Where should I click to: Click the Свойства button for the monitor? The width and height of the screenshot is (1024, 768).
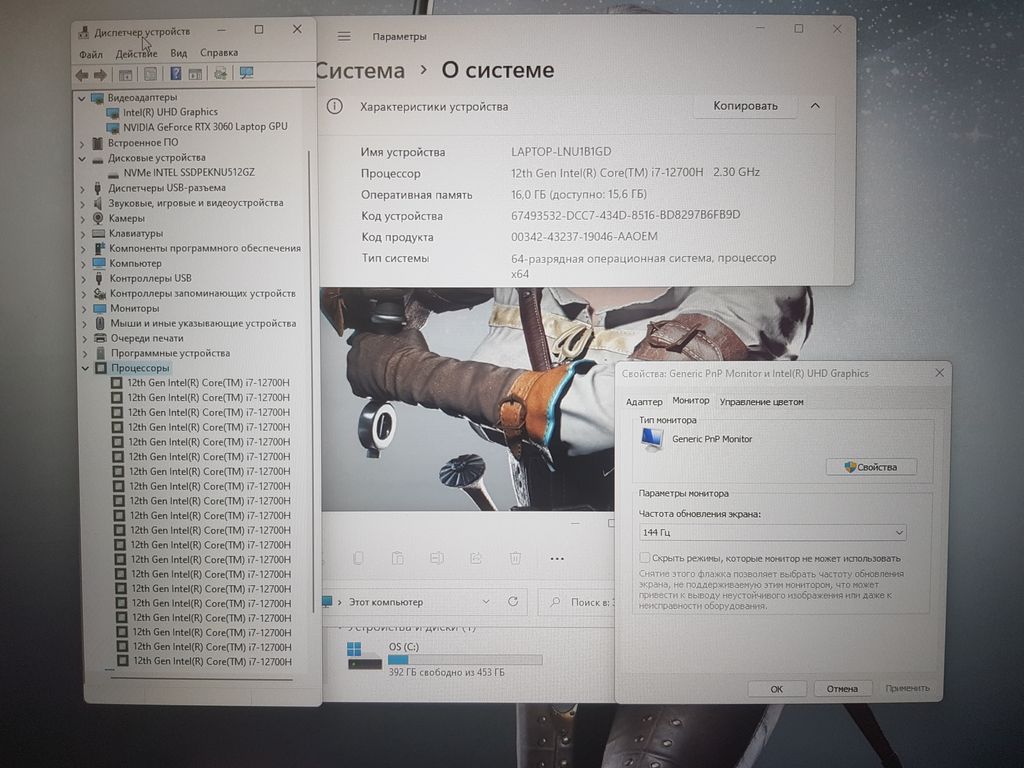point(871,467)
